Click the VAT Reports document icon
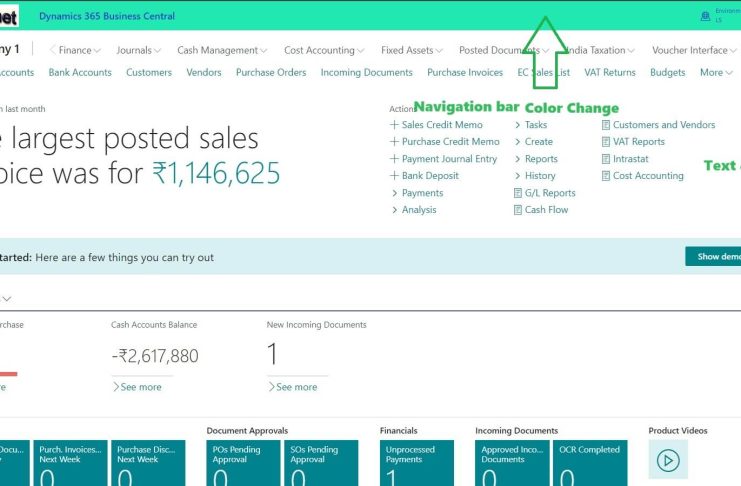Image resolution: width=741 pixels, height=486 pixels. click(605, 142)
